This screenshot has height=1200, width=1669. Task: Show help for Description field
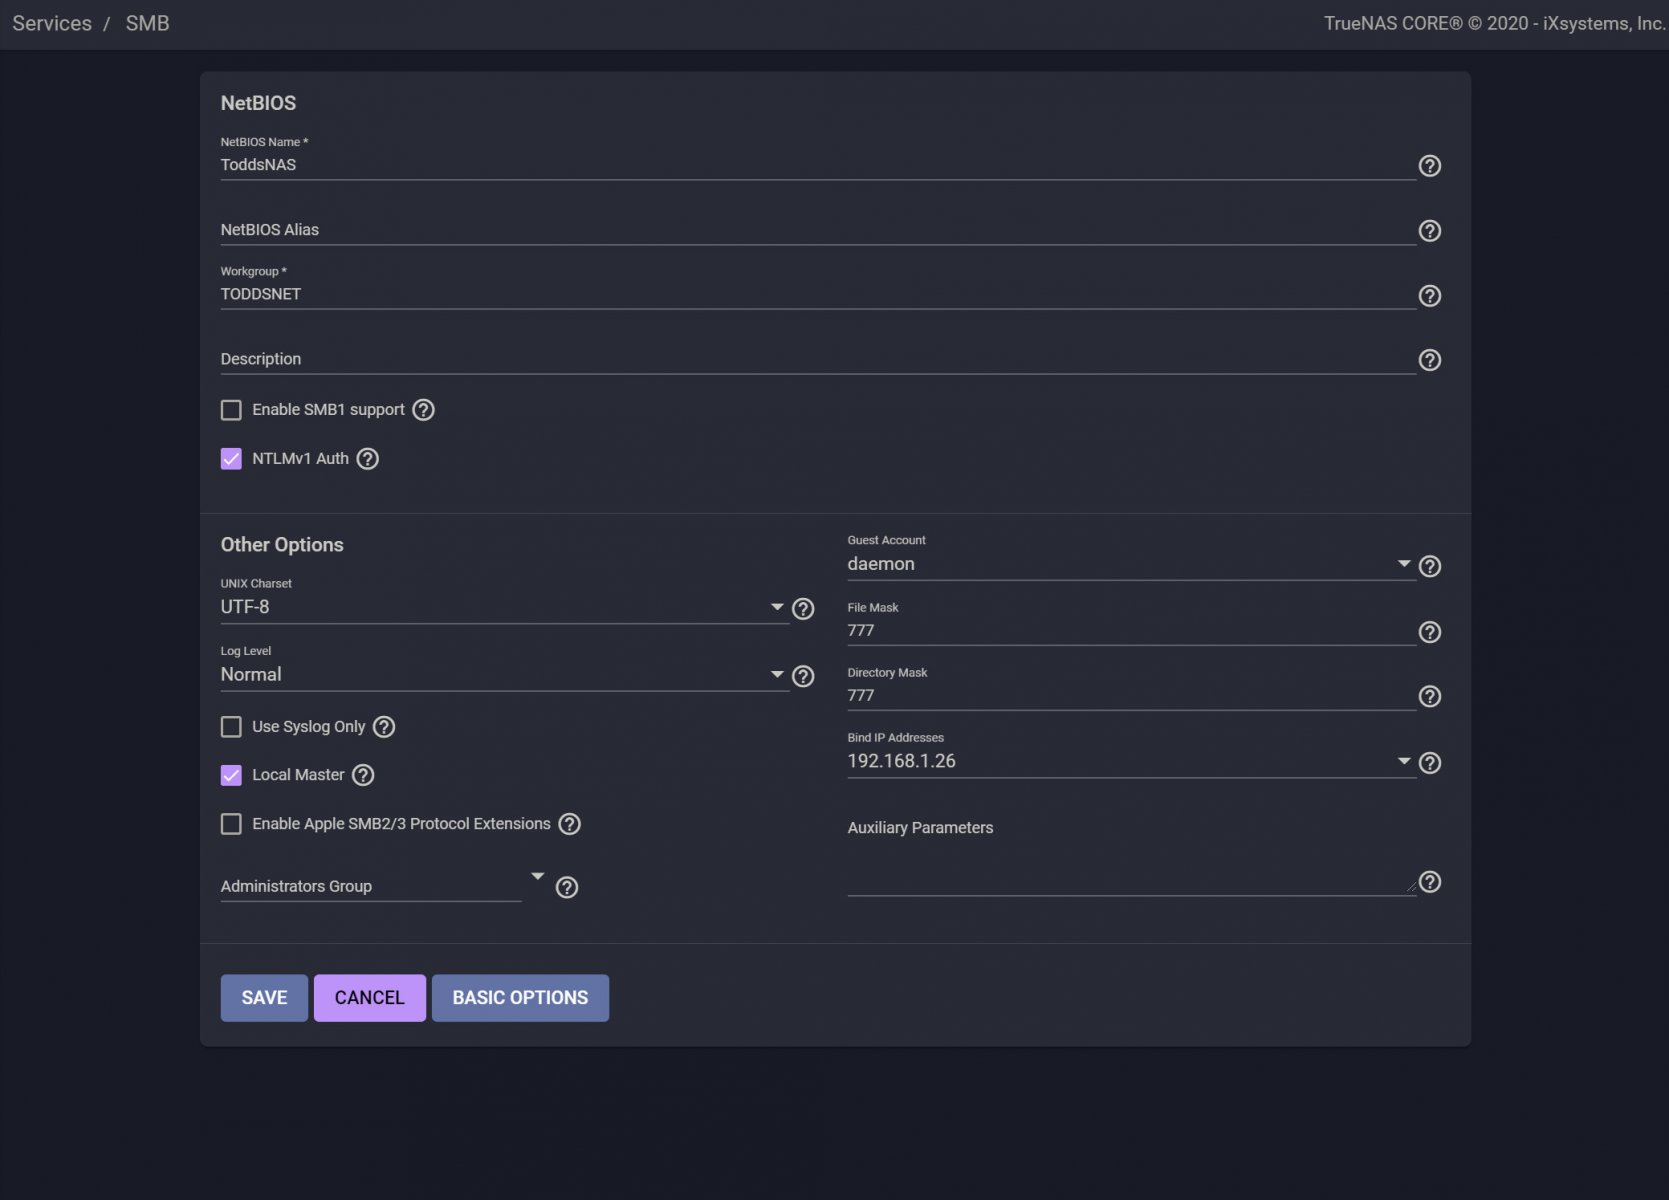point(1430,360)
